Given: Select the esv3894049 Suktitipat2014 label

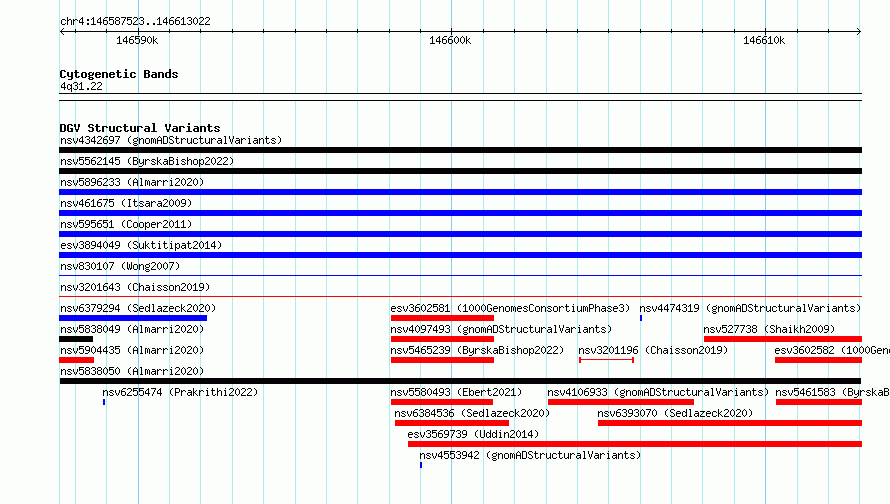Looking at the screenshot, I should click(141, 245).
